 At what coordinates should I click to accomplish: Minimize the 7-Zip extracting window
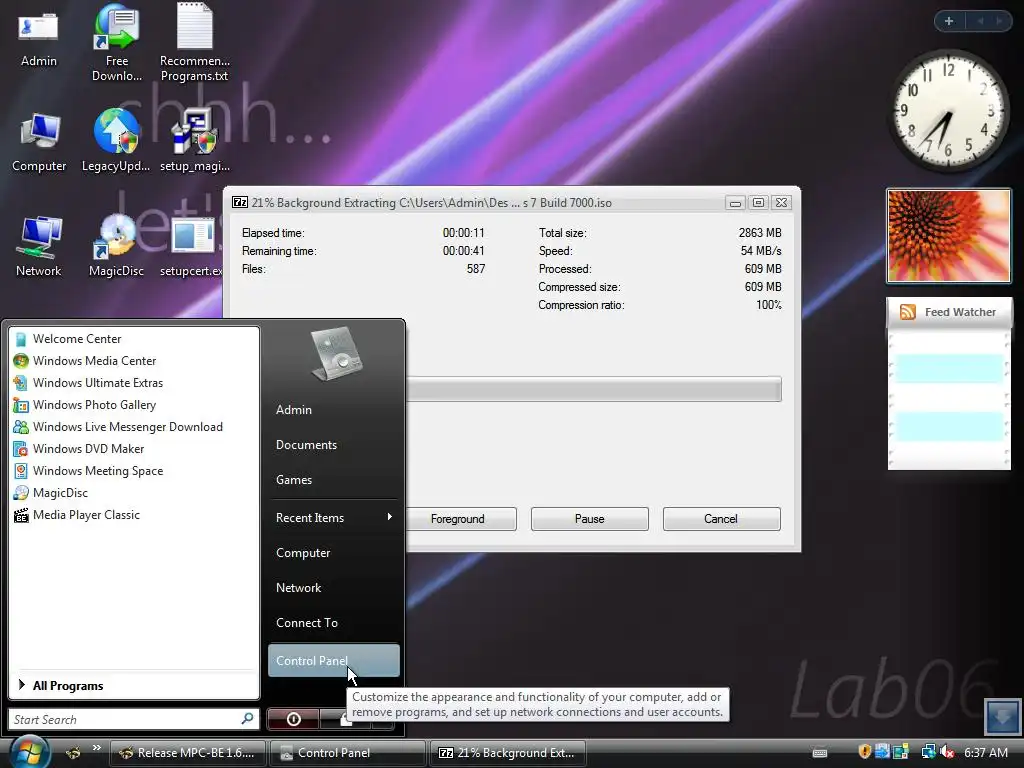click(x=735, y=203)
